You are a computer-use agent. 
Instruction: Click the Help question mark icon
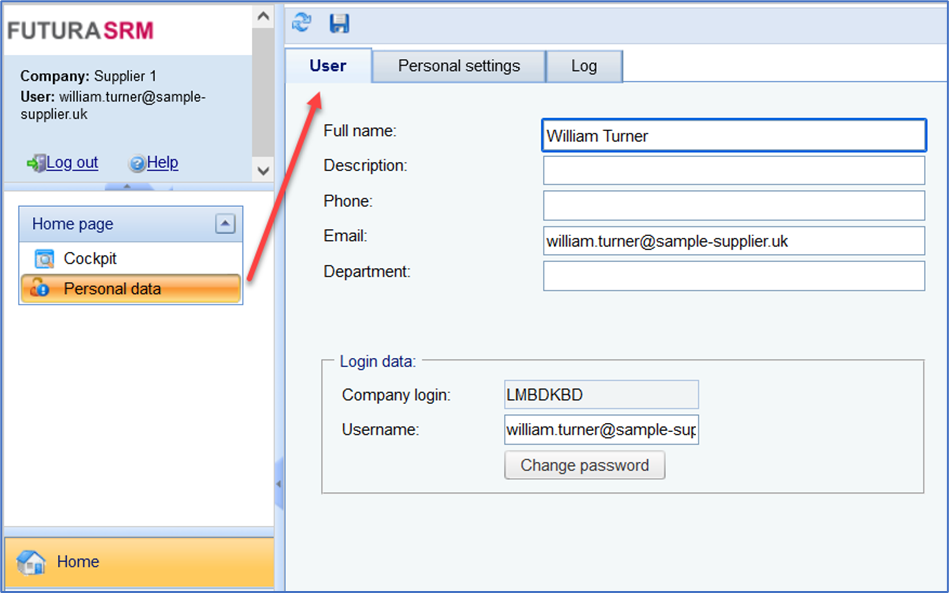coord(137,163)
